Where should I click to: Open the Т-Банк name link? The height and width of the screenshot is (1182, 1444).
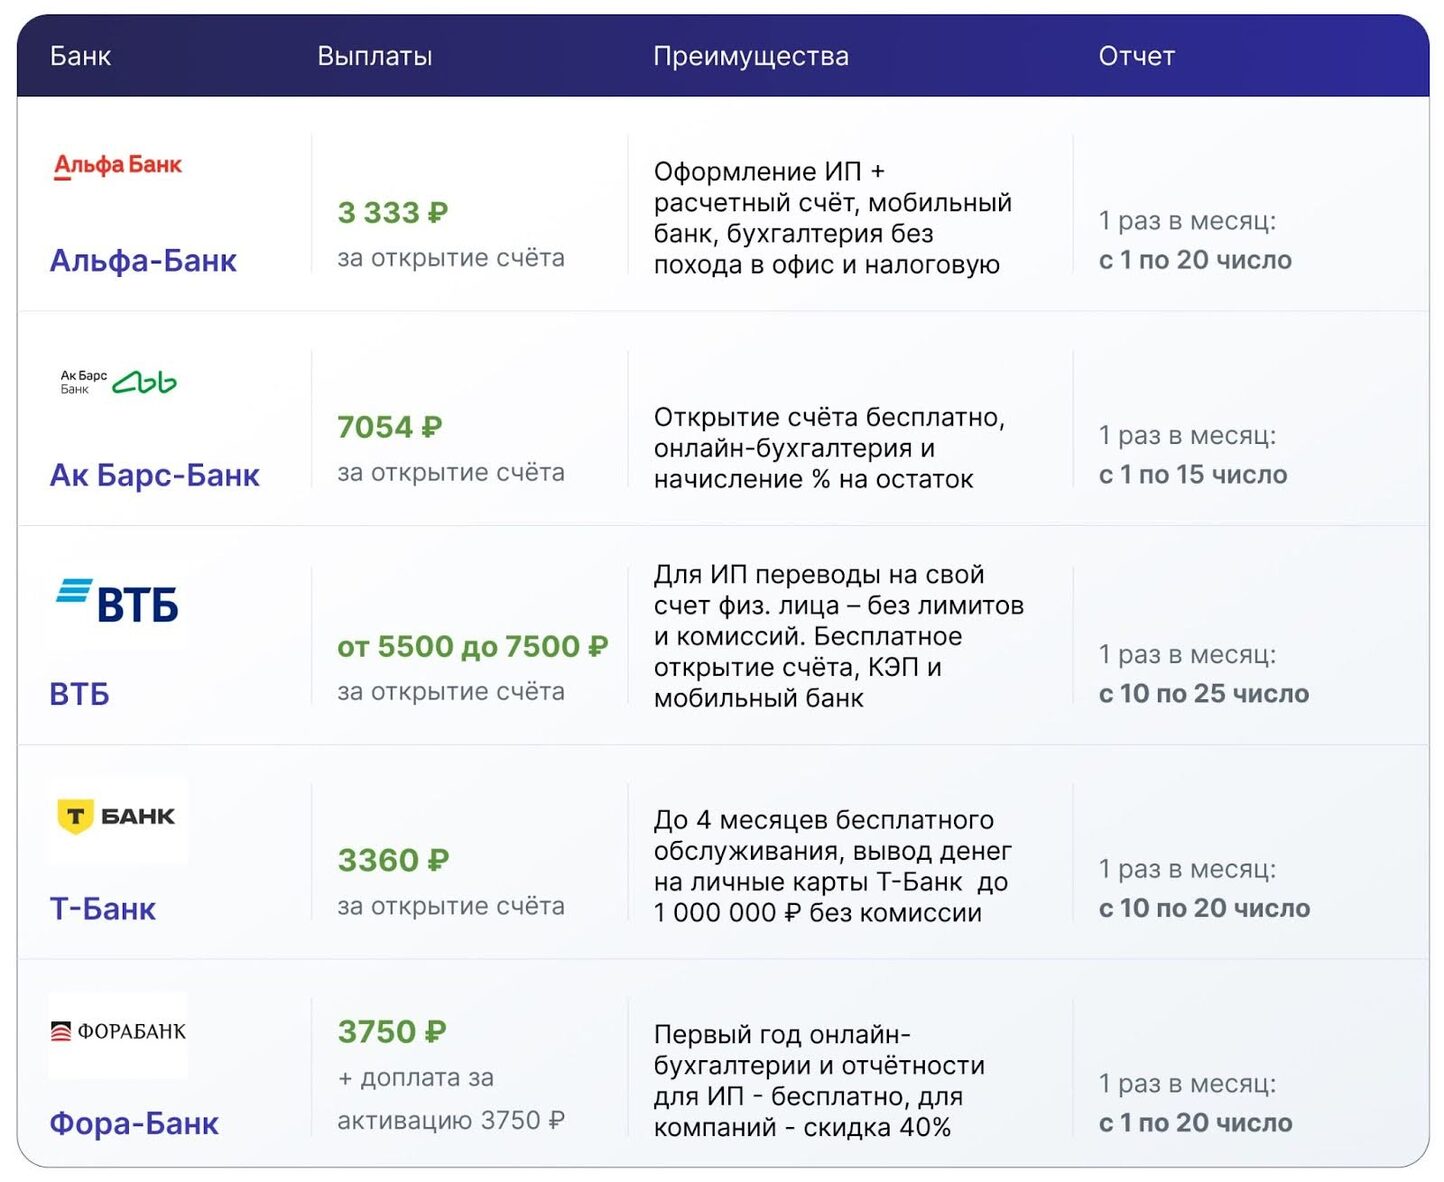(103, 909)
